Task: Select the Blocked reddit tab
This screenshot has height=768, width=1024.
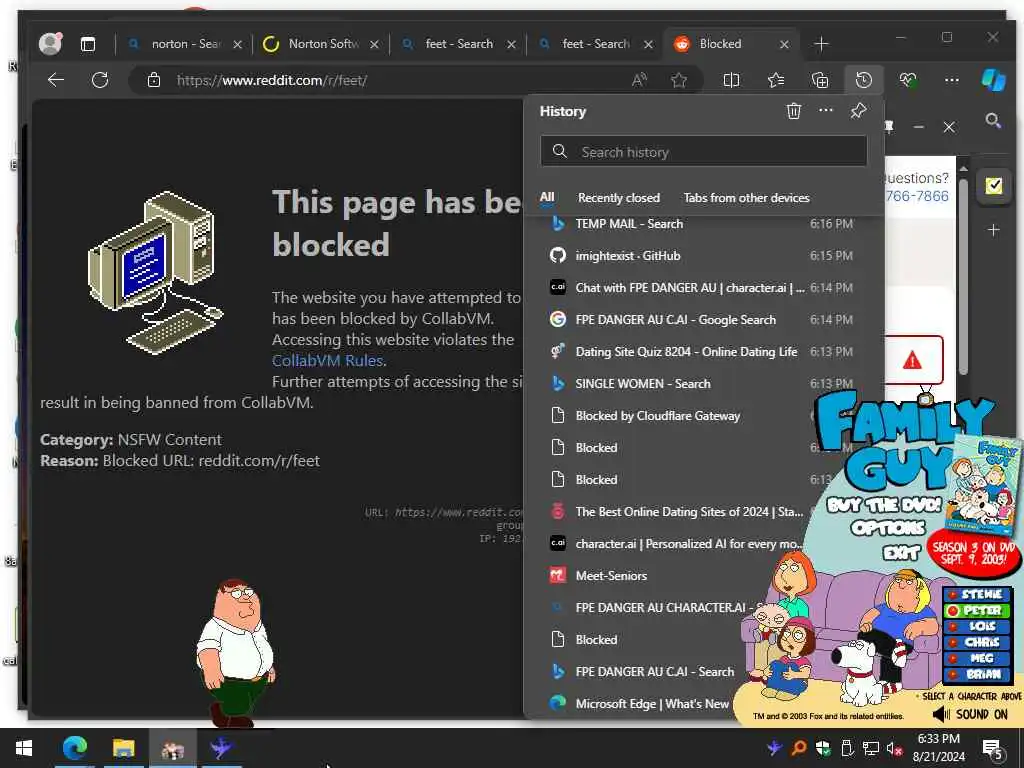Action: point(730,44)
